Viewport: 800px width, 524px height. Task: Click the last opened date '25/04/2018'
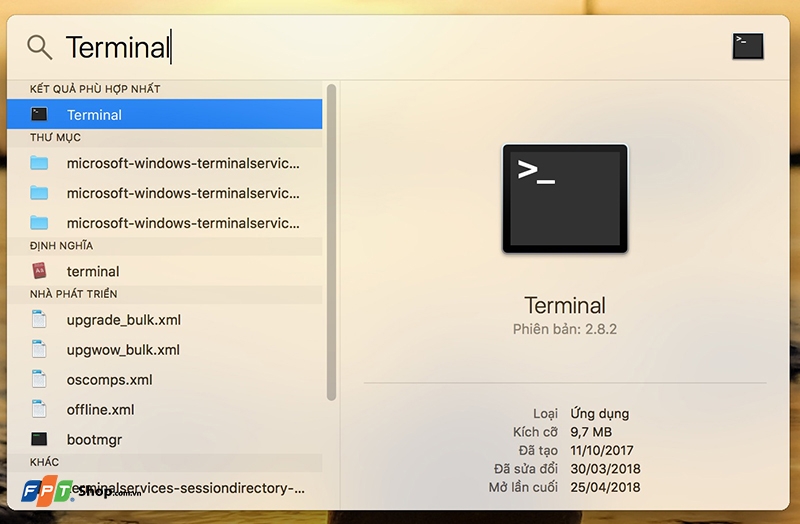605,487
